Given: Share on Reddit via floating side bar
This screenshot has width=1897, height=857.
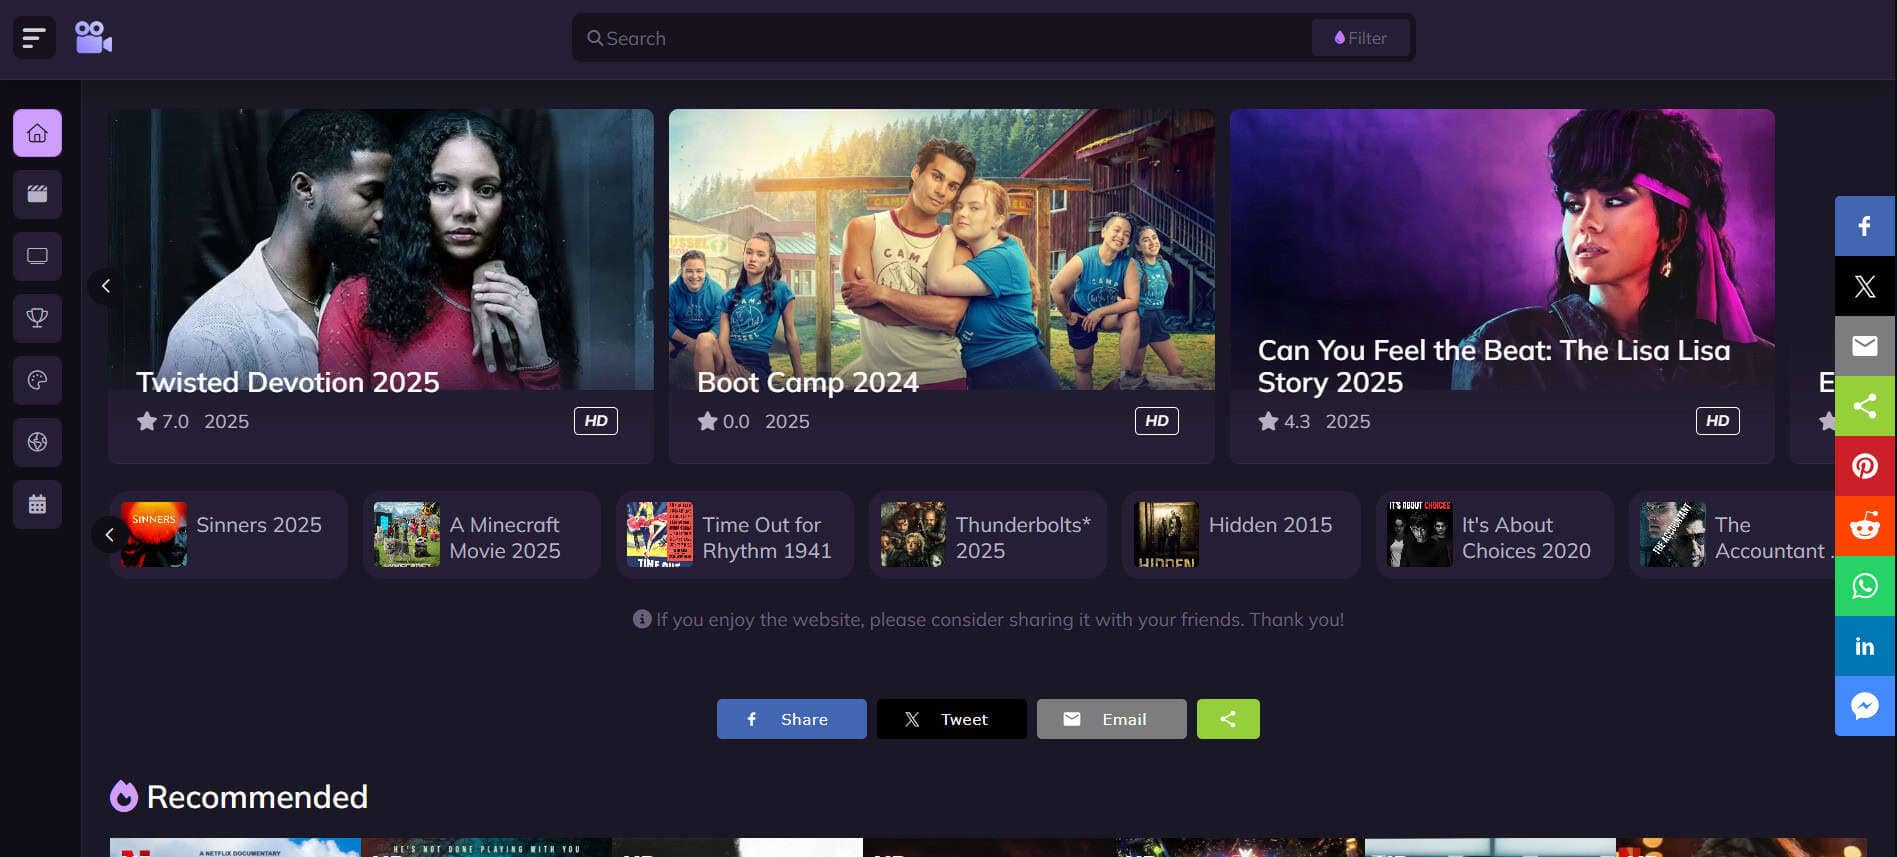Looking at the screenshot, I should coord(1865,526).
